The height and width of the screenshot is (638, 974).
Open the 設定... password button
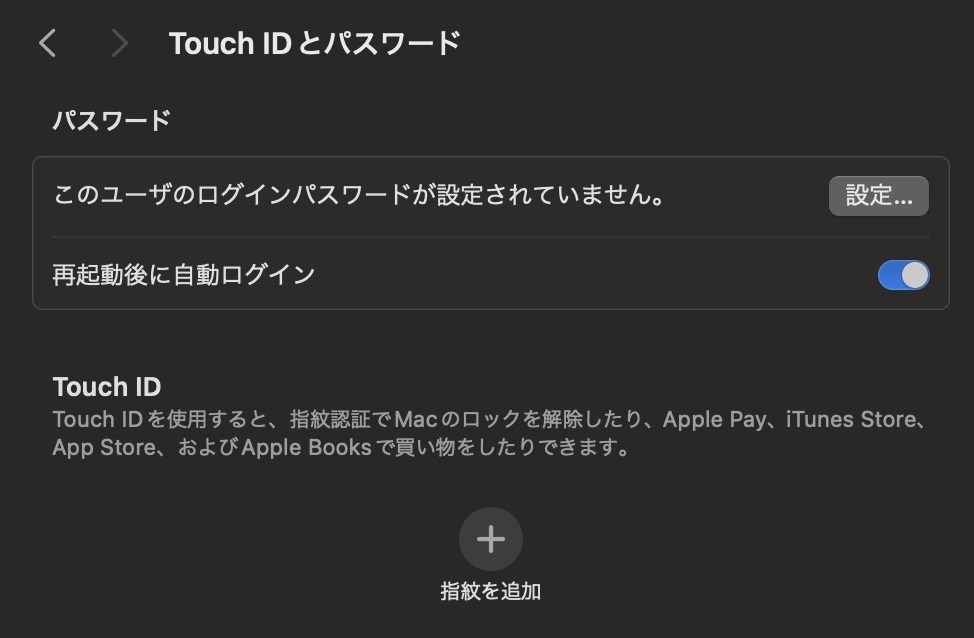pos(878,196)
